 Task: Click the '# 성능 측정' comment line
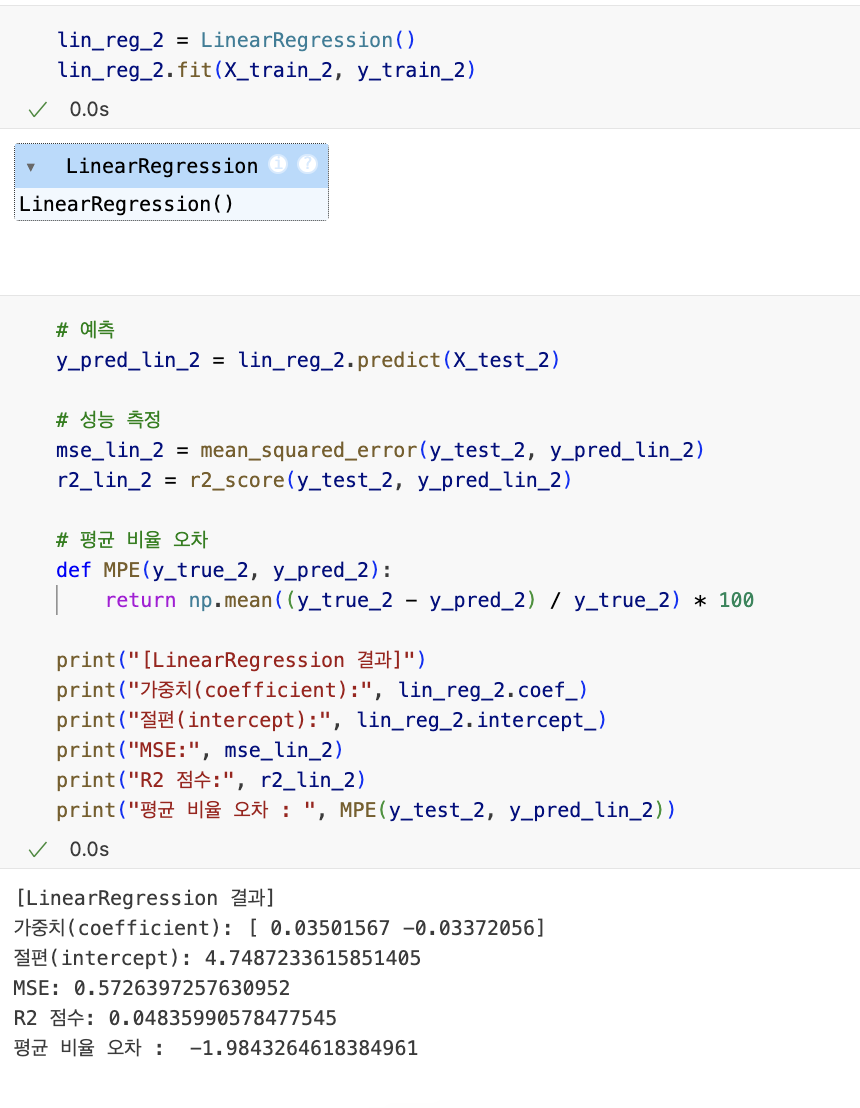[x=109, y=420]
